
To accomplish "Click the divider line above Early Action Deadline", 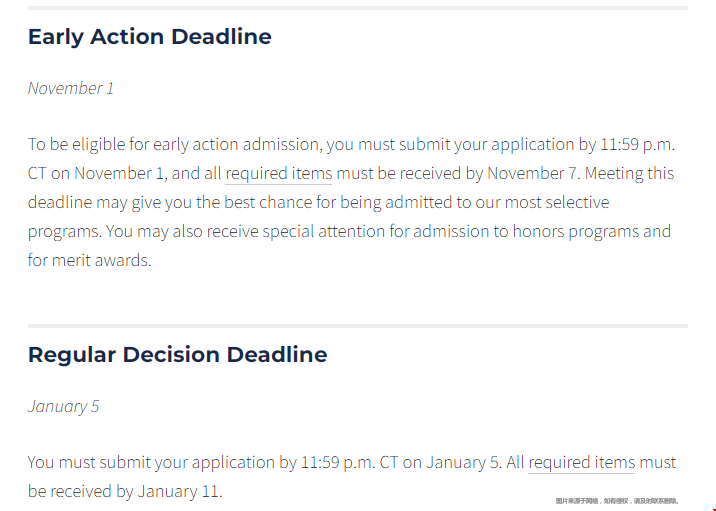I will point(357,8).
